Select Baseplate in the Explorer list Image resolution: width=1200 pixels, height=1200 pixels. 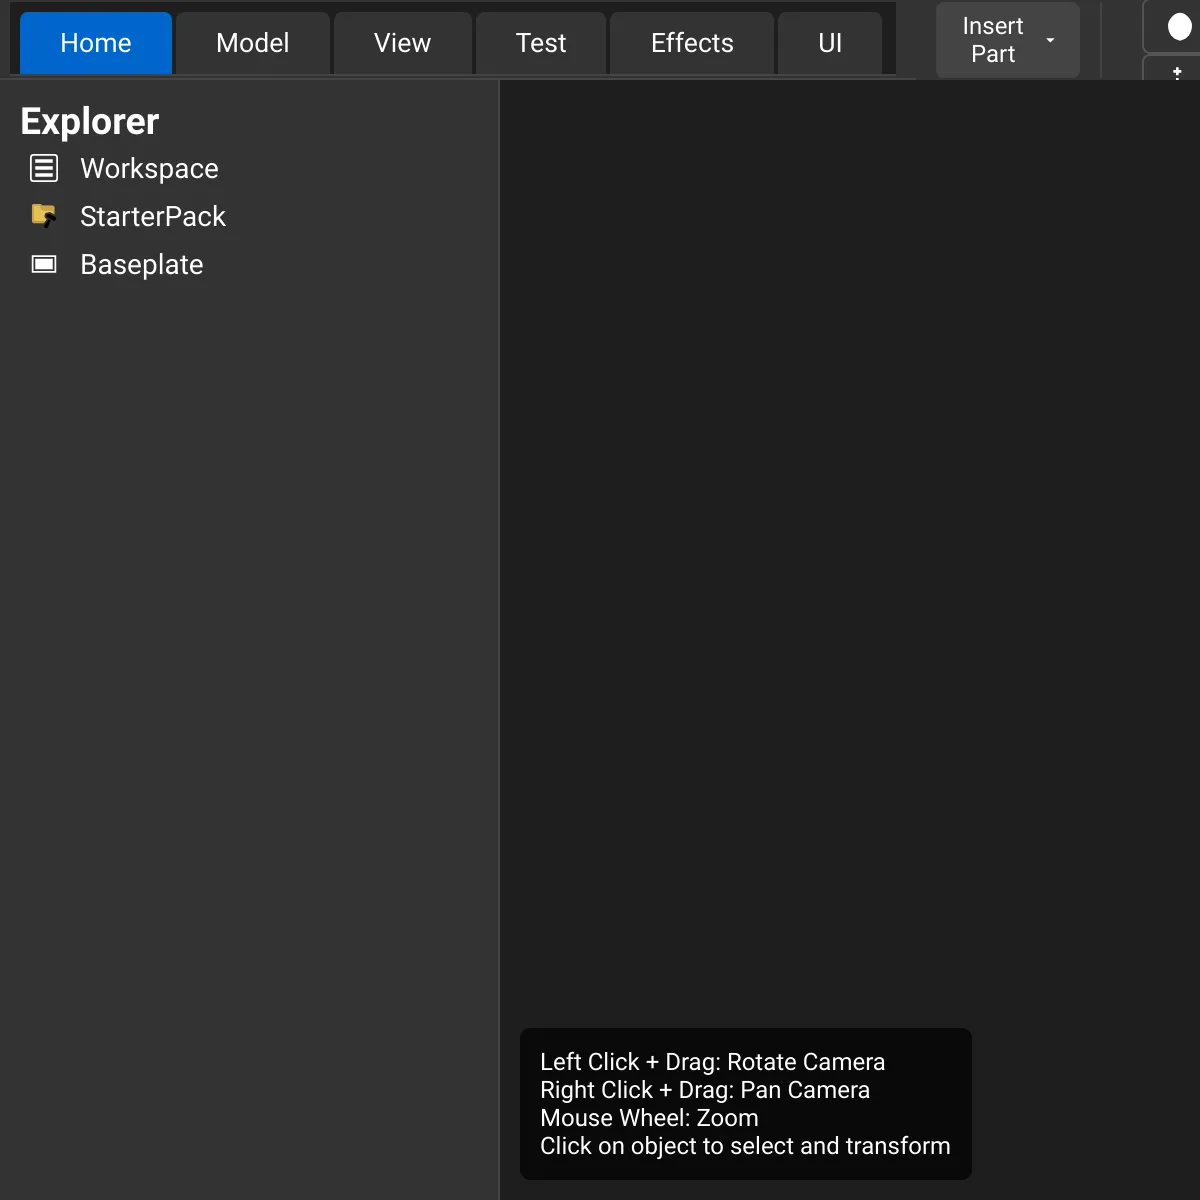(142, 264)
